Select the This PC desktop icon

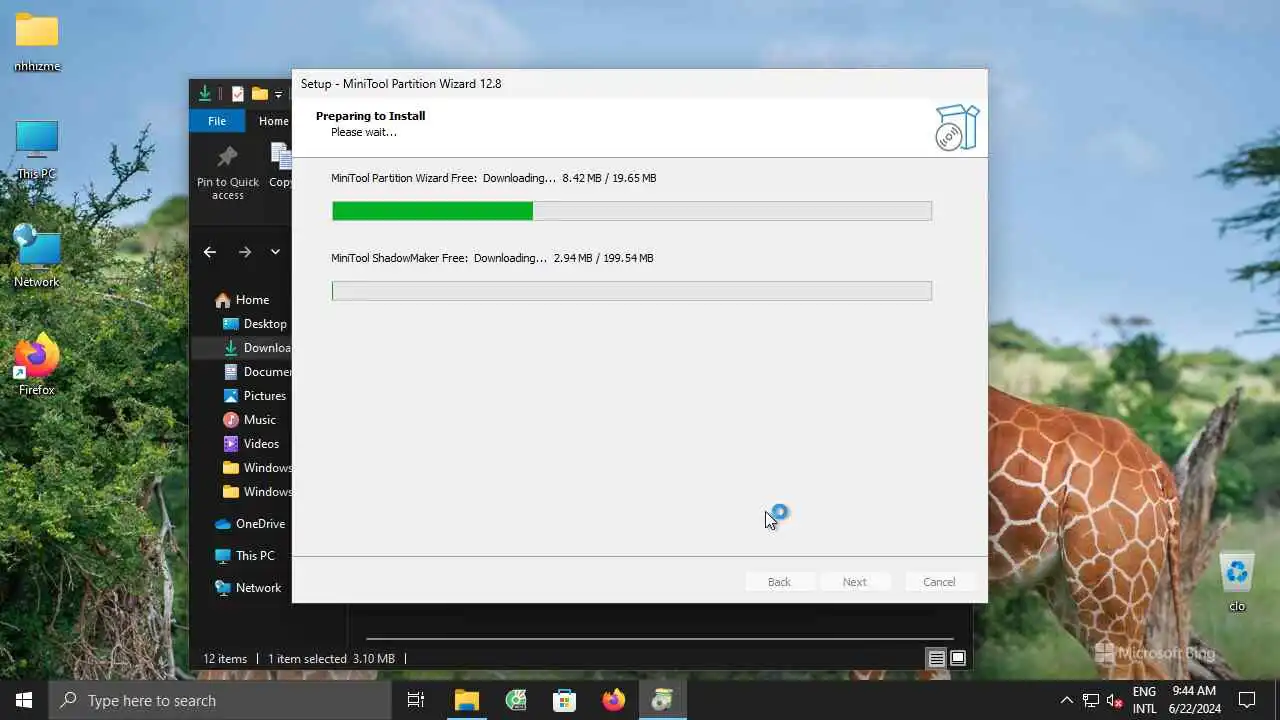(x=37, y=150)
